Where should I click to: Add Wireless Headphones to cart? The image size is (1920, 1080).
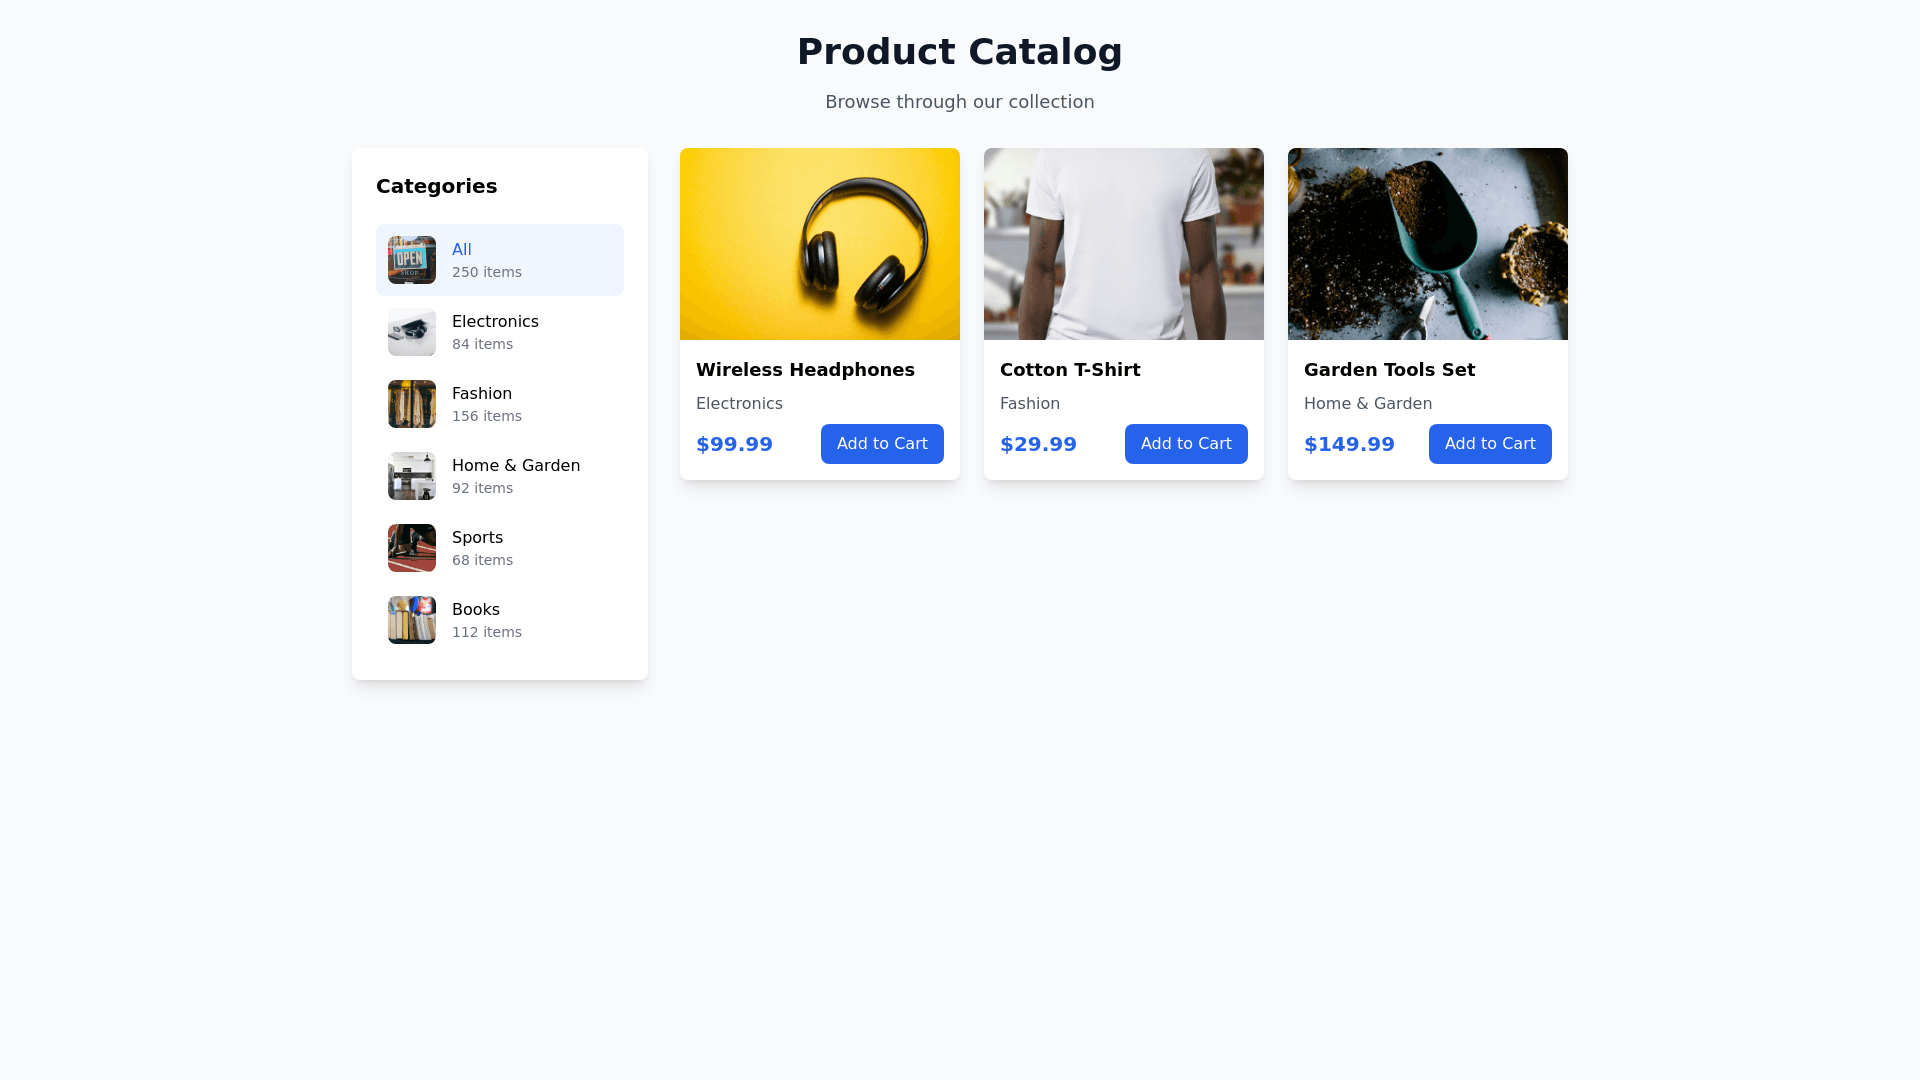pos(882,444)
